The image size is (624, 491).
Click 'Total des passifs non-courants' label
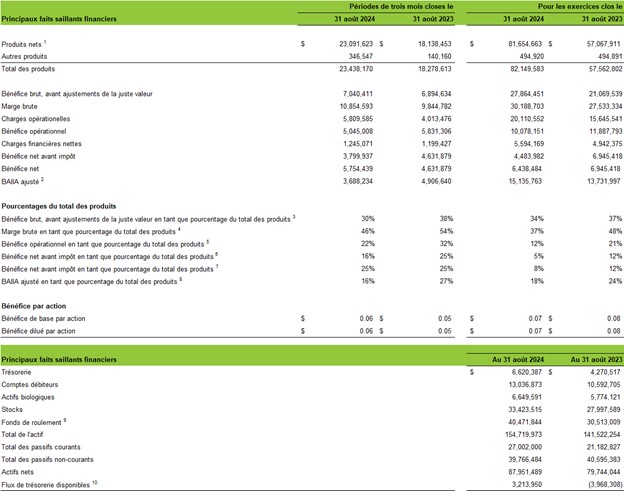tap(47, 460)
